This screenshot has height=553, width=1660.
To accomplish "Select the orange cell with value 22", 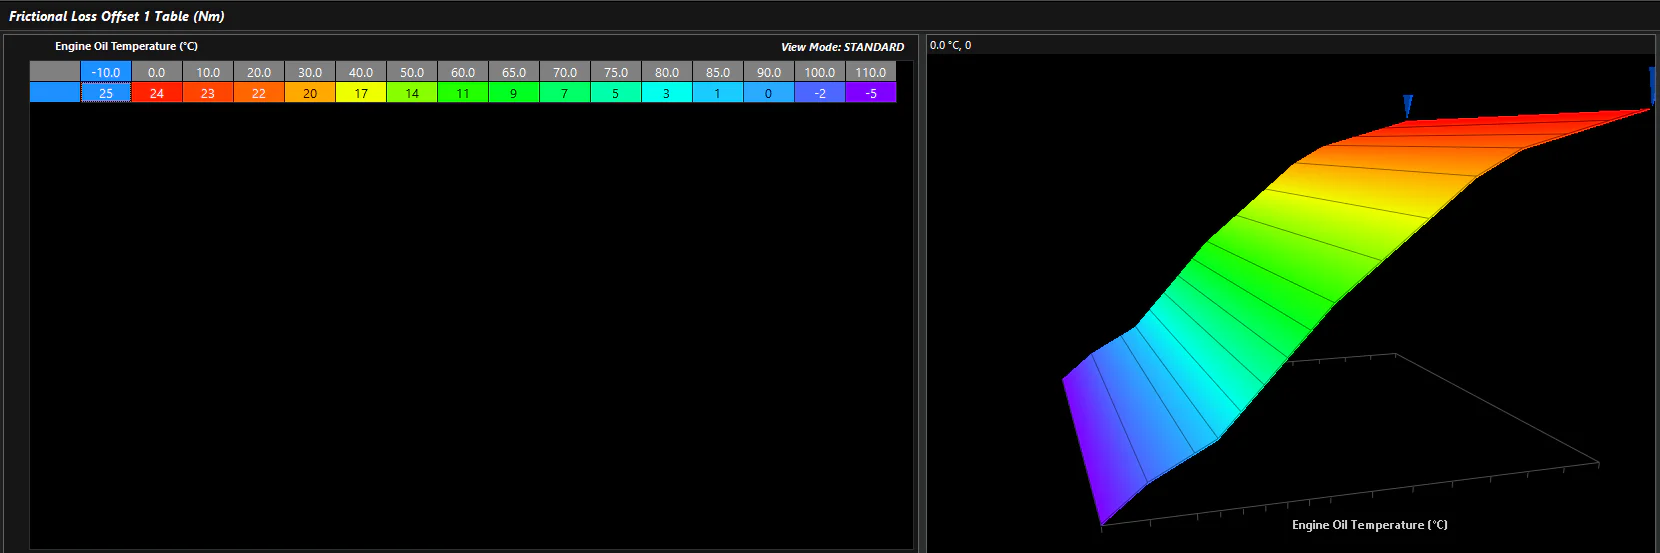I will (259, 93).
